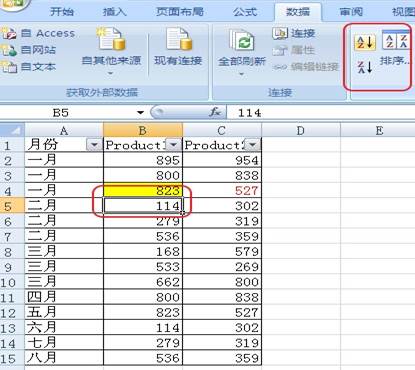The height and width of the screenshot is (370, 415).
Task: Click cell B3 containing 800
Action: pyautogui.click(x=143, y=175)
